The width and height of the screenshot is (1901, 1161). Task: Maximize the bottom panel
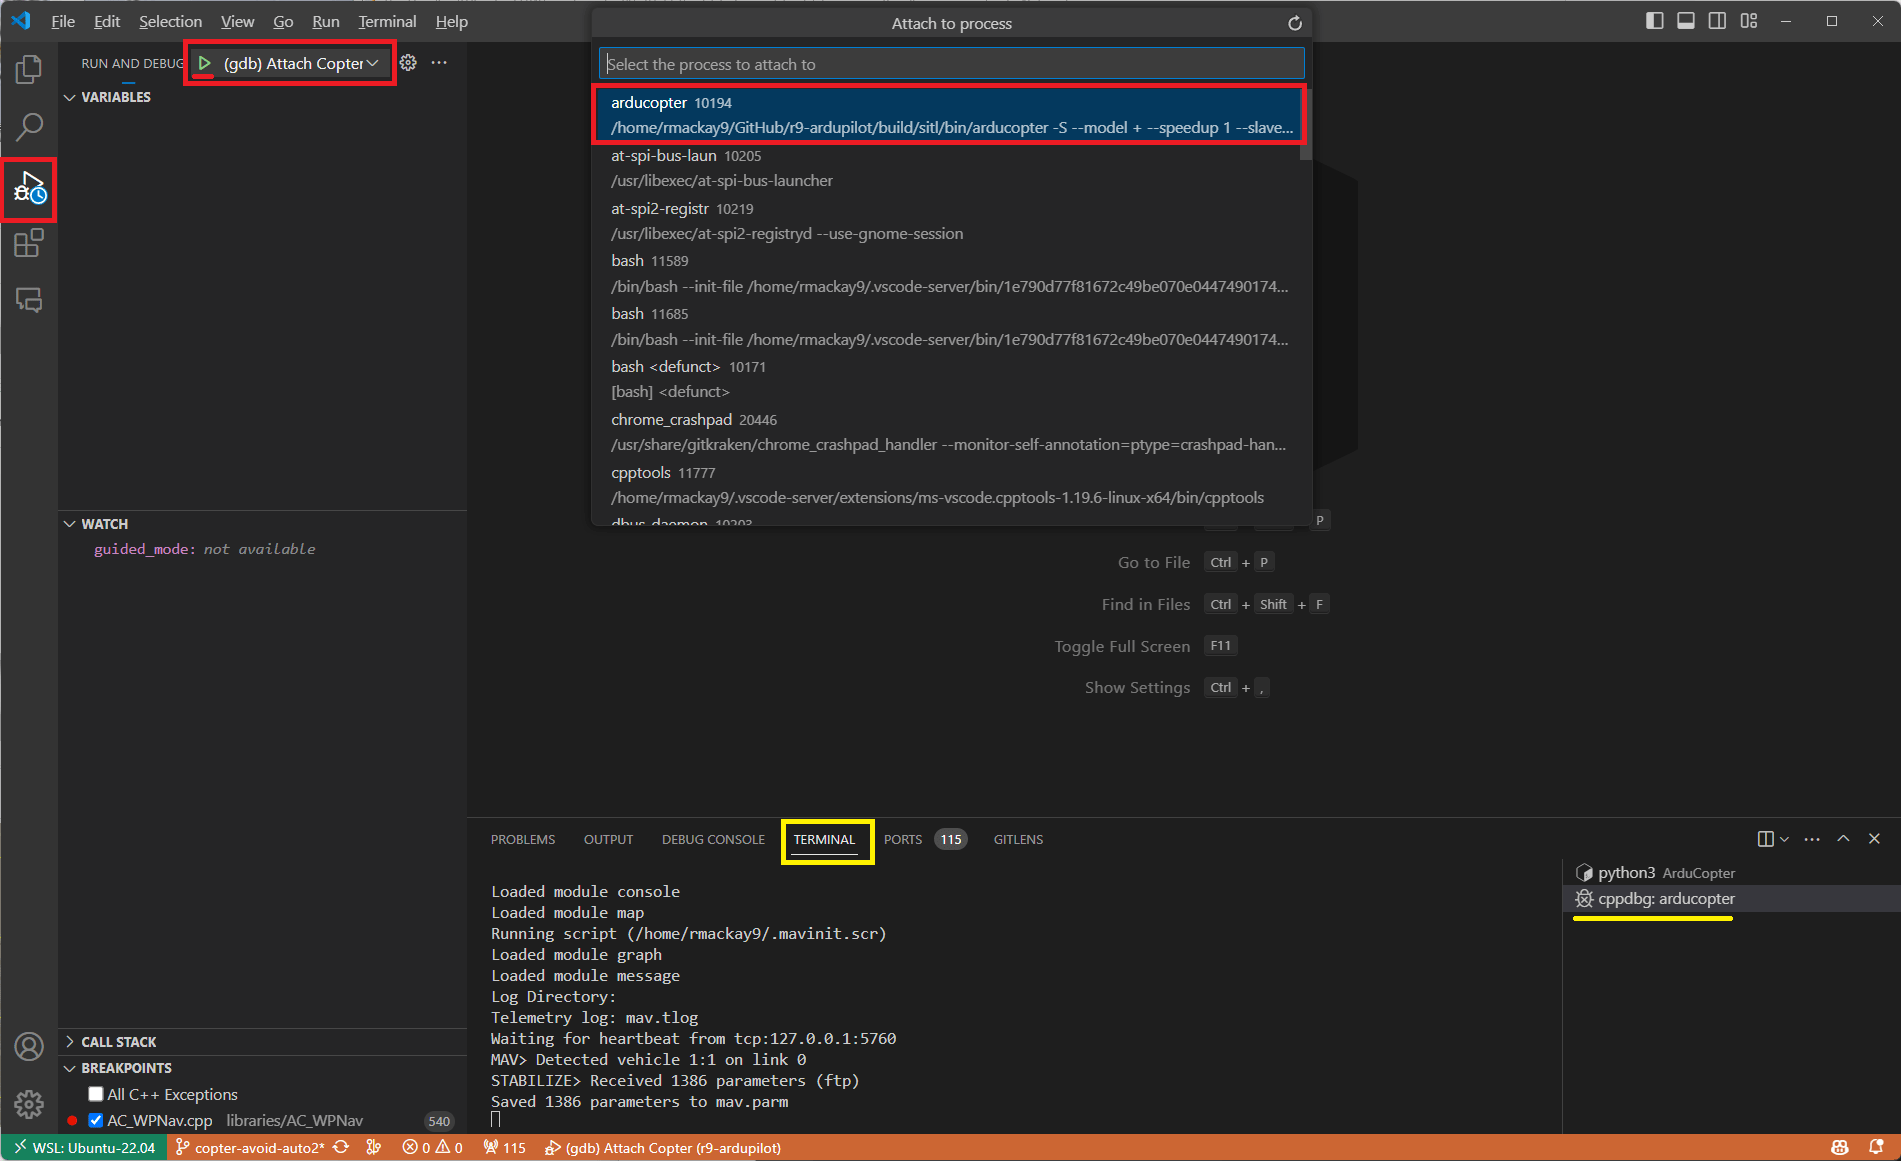pos(1843,839)
